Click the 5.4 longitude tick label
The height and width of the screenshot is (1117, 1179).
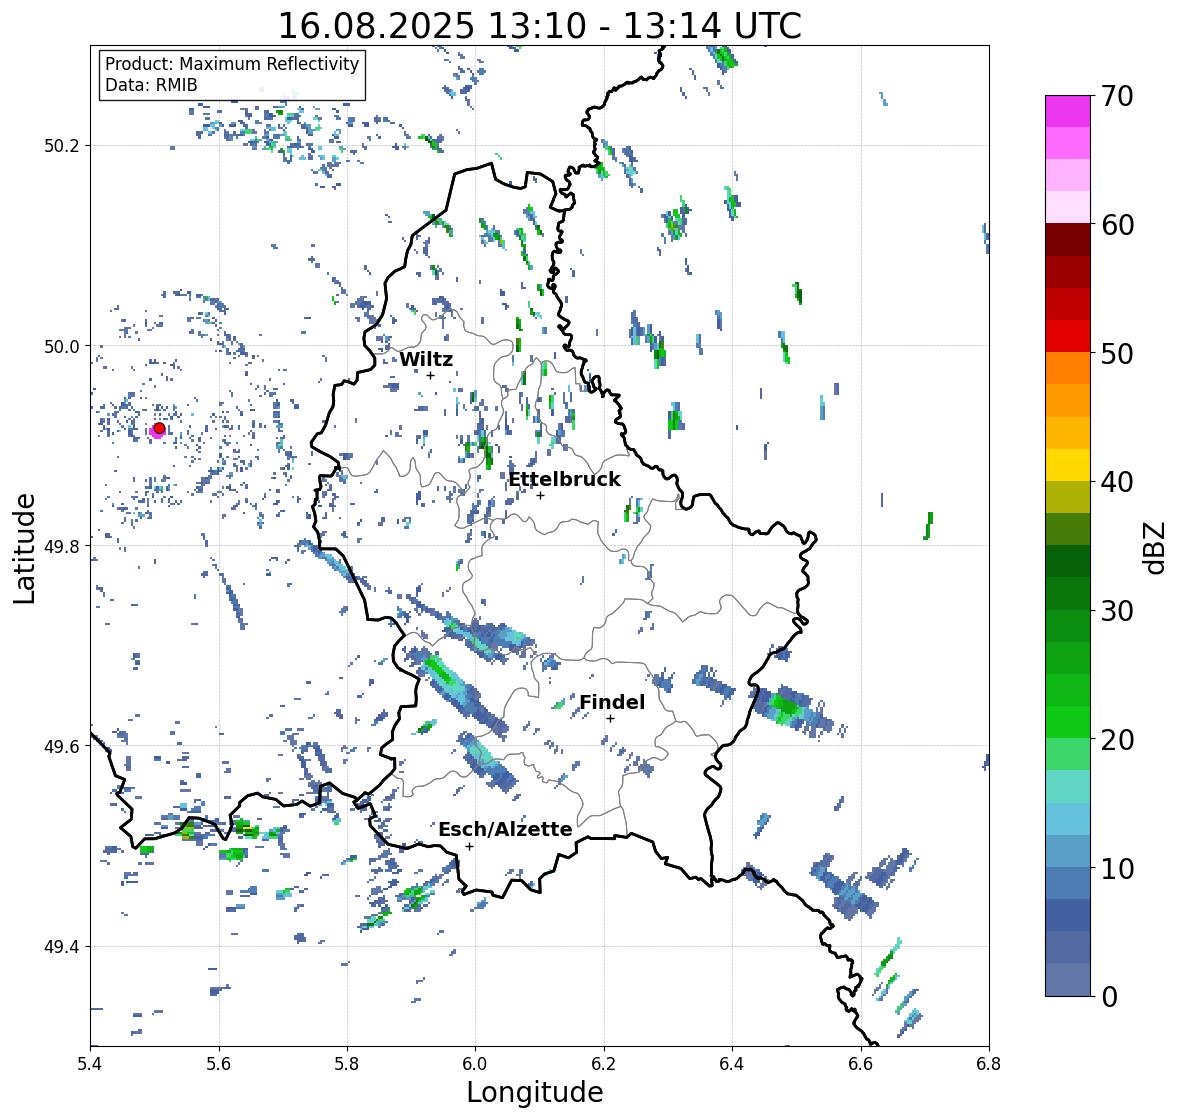[90, 1064]
